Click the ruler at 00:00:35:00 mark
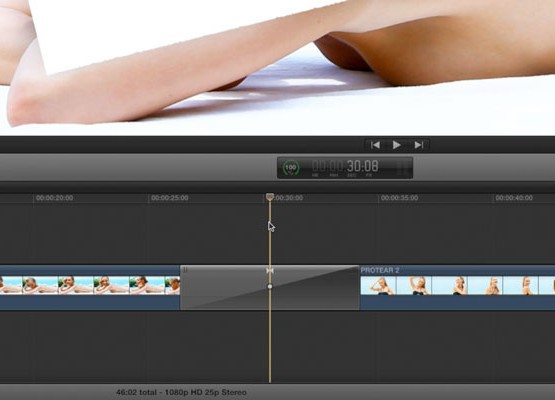The height and width of the screenshot is (400, 555). [x=399, y=198]
